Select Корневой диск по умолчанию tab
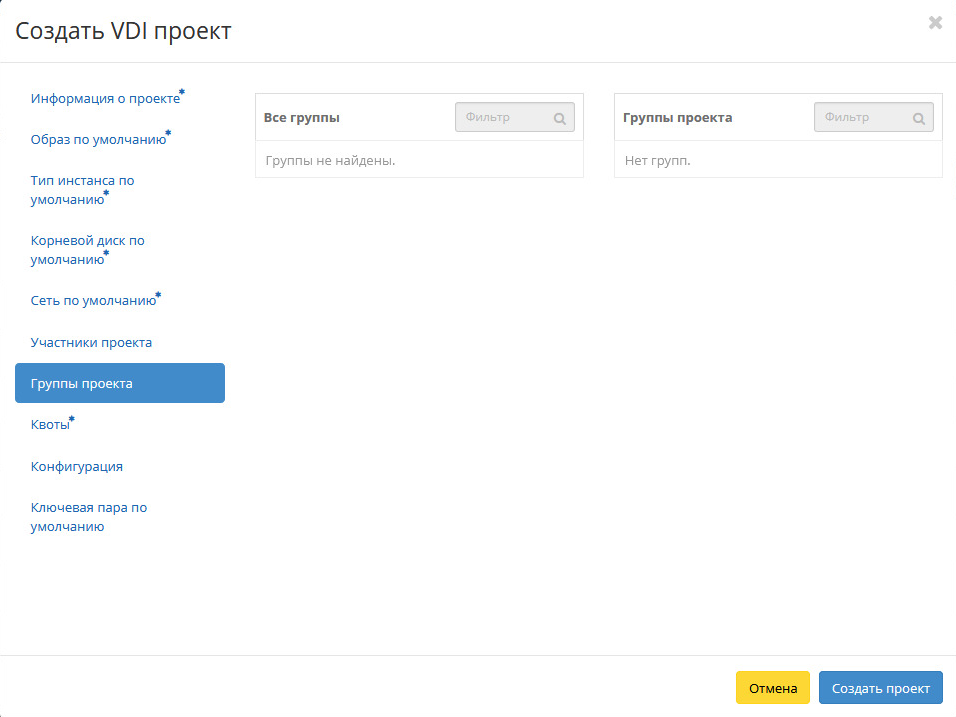 [88, 249]
